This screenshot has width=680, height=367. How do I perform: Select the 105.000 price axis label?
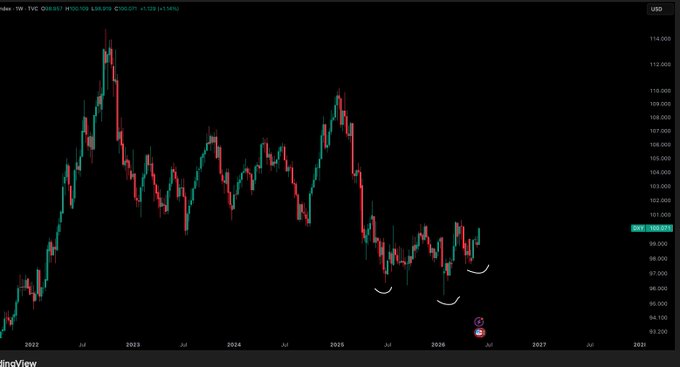click(x=660, y=159)
